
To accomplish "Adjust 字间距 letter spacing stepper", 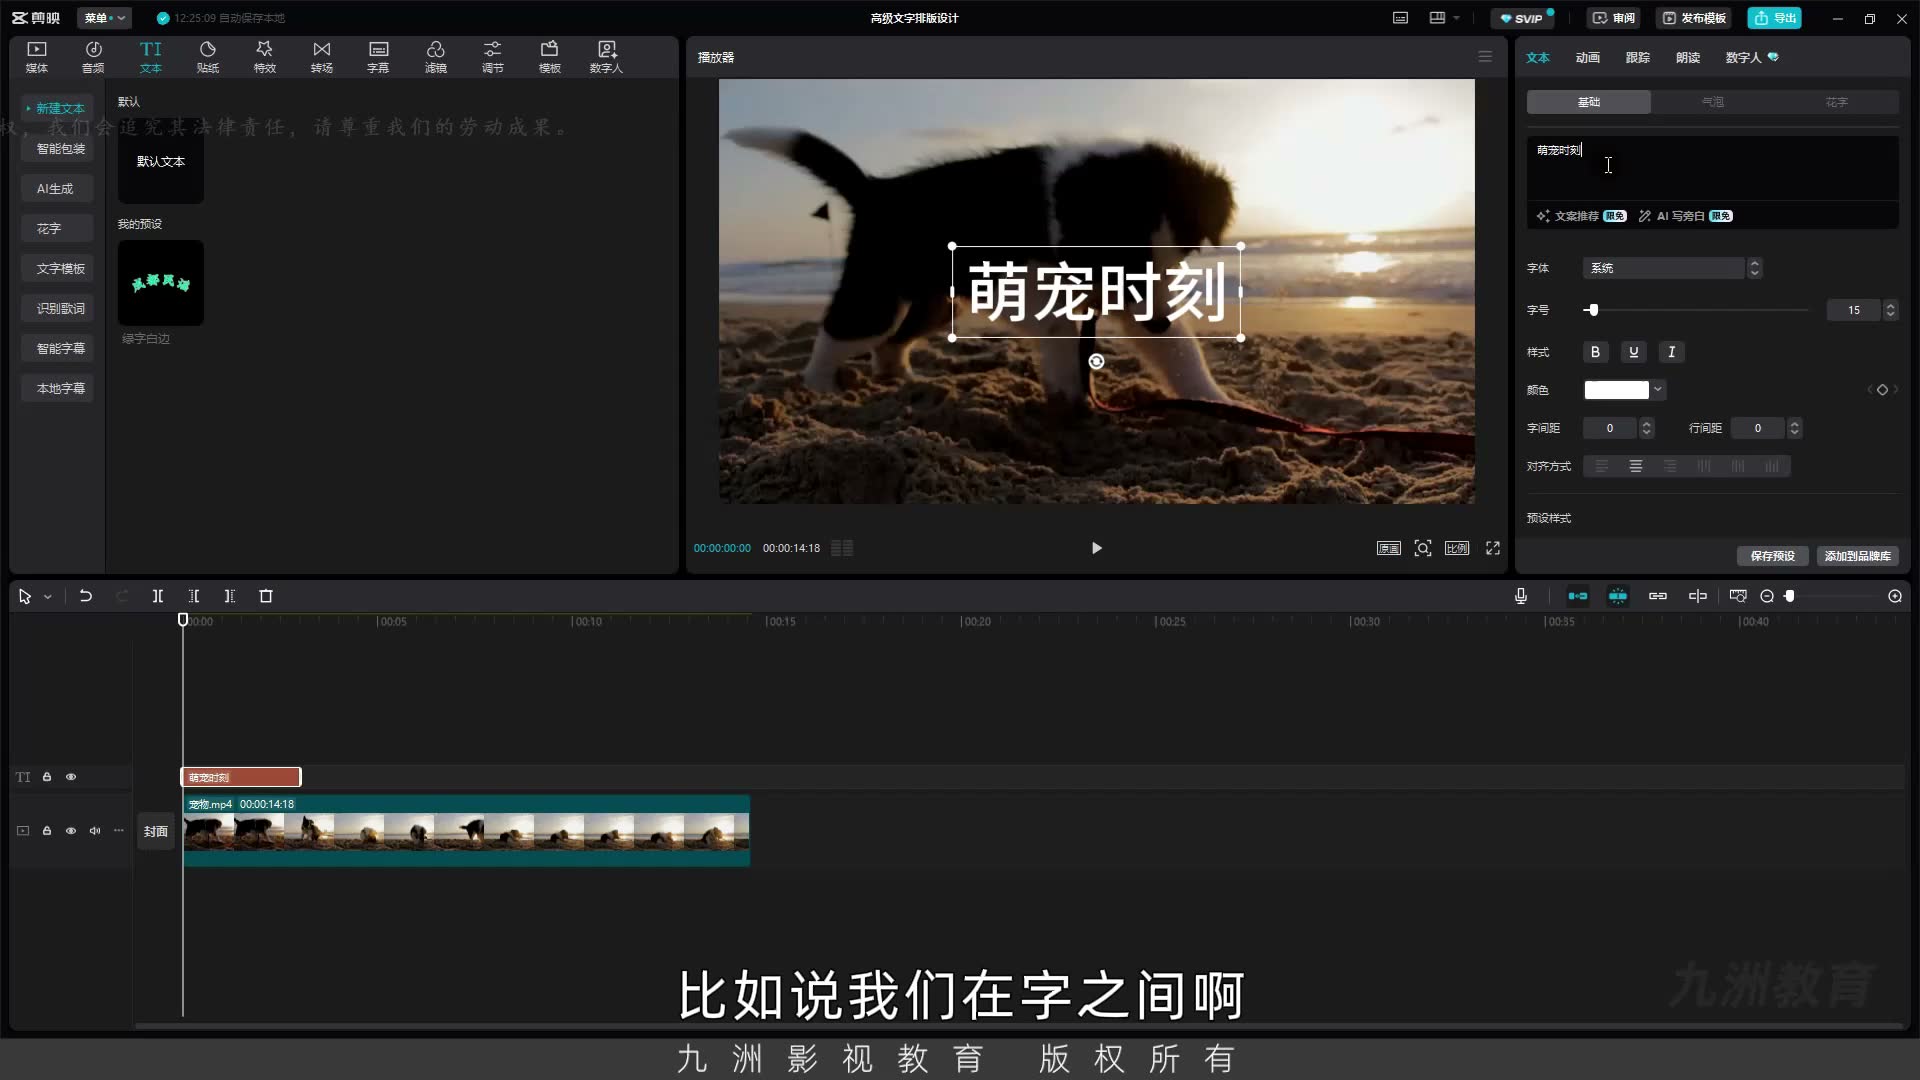I will (x=1647, y=428).
